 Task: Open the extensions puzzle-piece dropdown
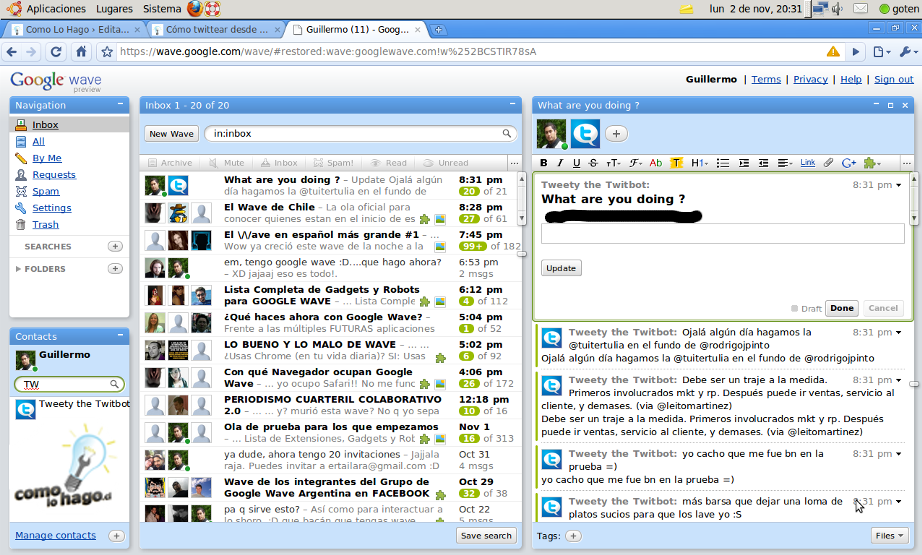click(872, 163)
